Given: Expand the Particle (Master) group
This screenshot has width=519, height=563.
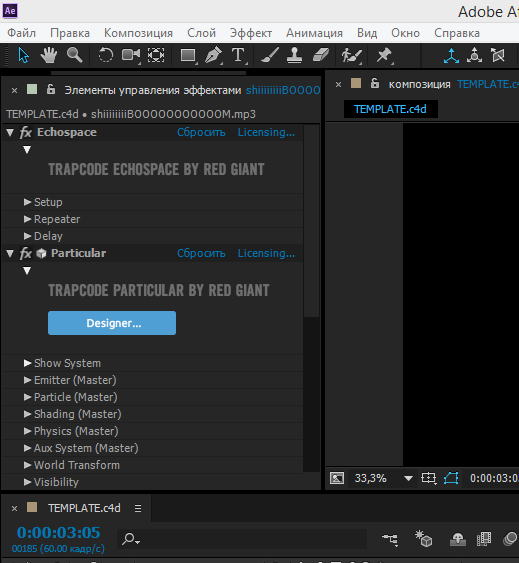Looking at the screenshot, I should 27,397.
